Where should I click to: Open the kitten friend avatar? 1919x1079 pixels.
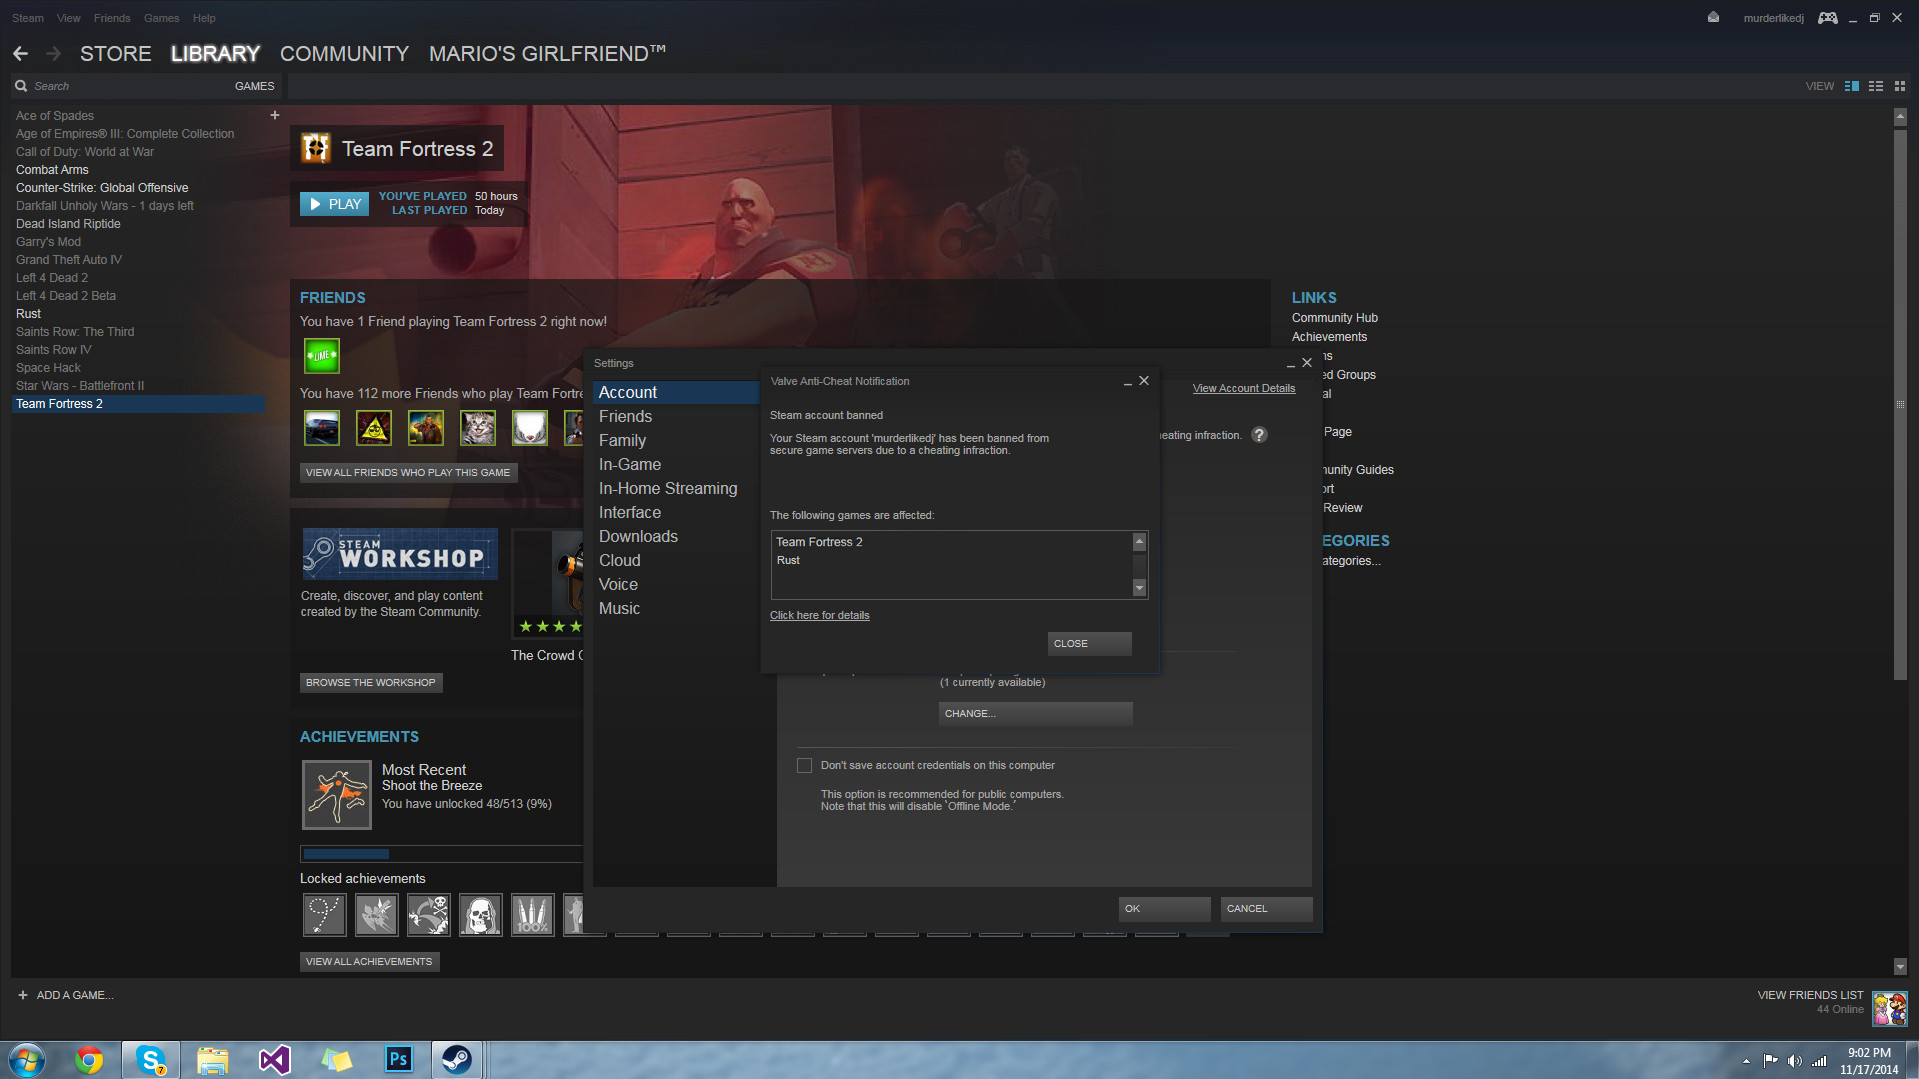[x=477, y=428]
